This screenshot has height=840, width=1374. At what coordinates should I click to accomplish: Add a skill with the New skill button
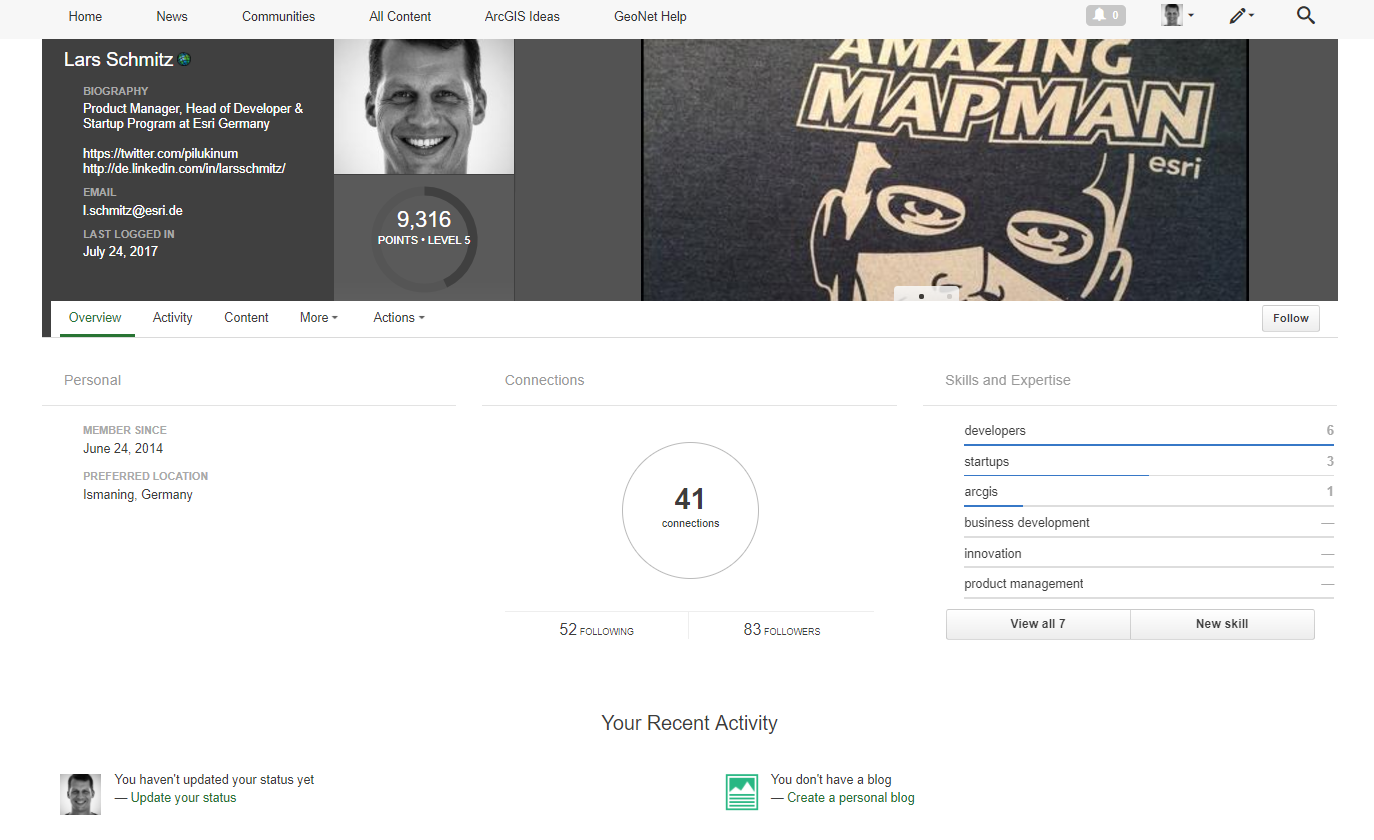1222,624
